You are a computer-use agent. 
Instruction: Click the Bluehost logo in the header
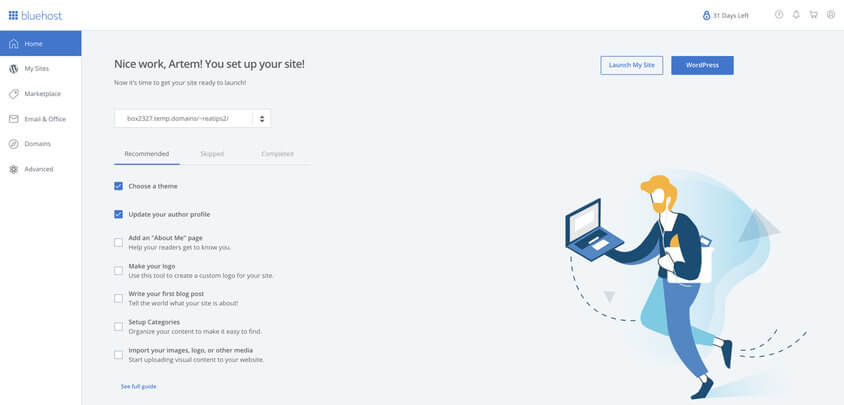35,15
